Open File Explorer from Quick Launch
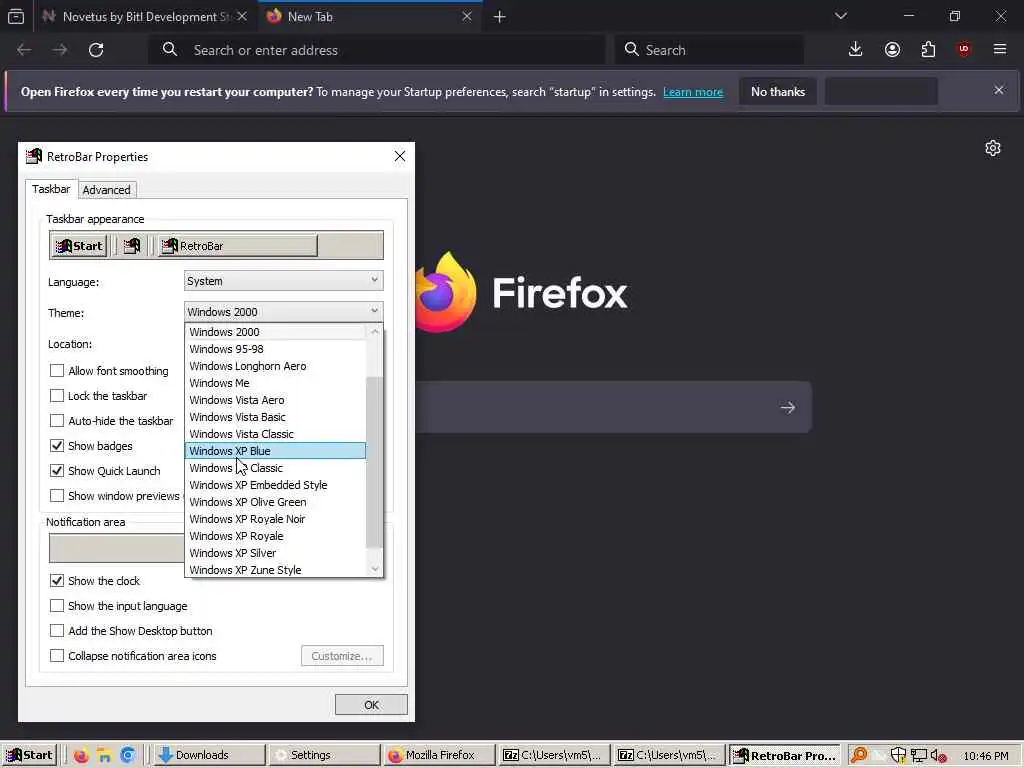This screenshot has width=1024, height=768. click(104, 756)
